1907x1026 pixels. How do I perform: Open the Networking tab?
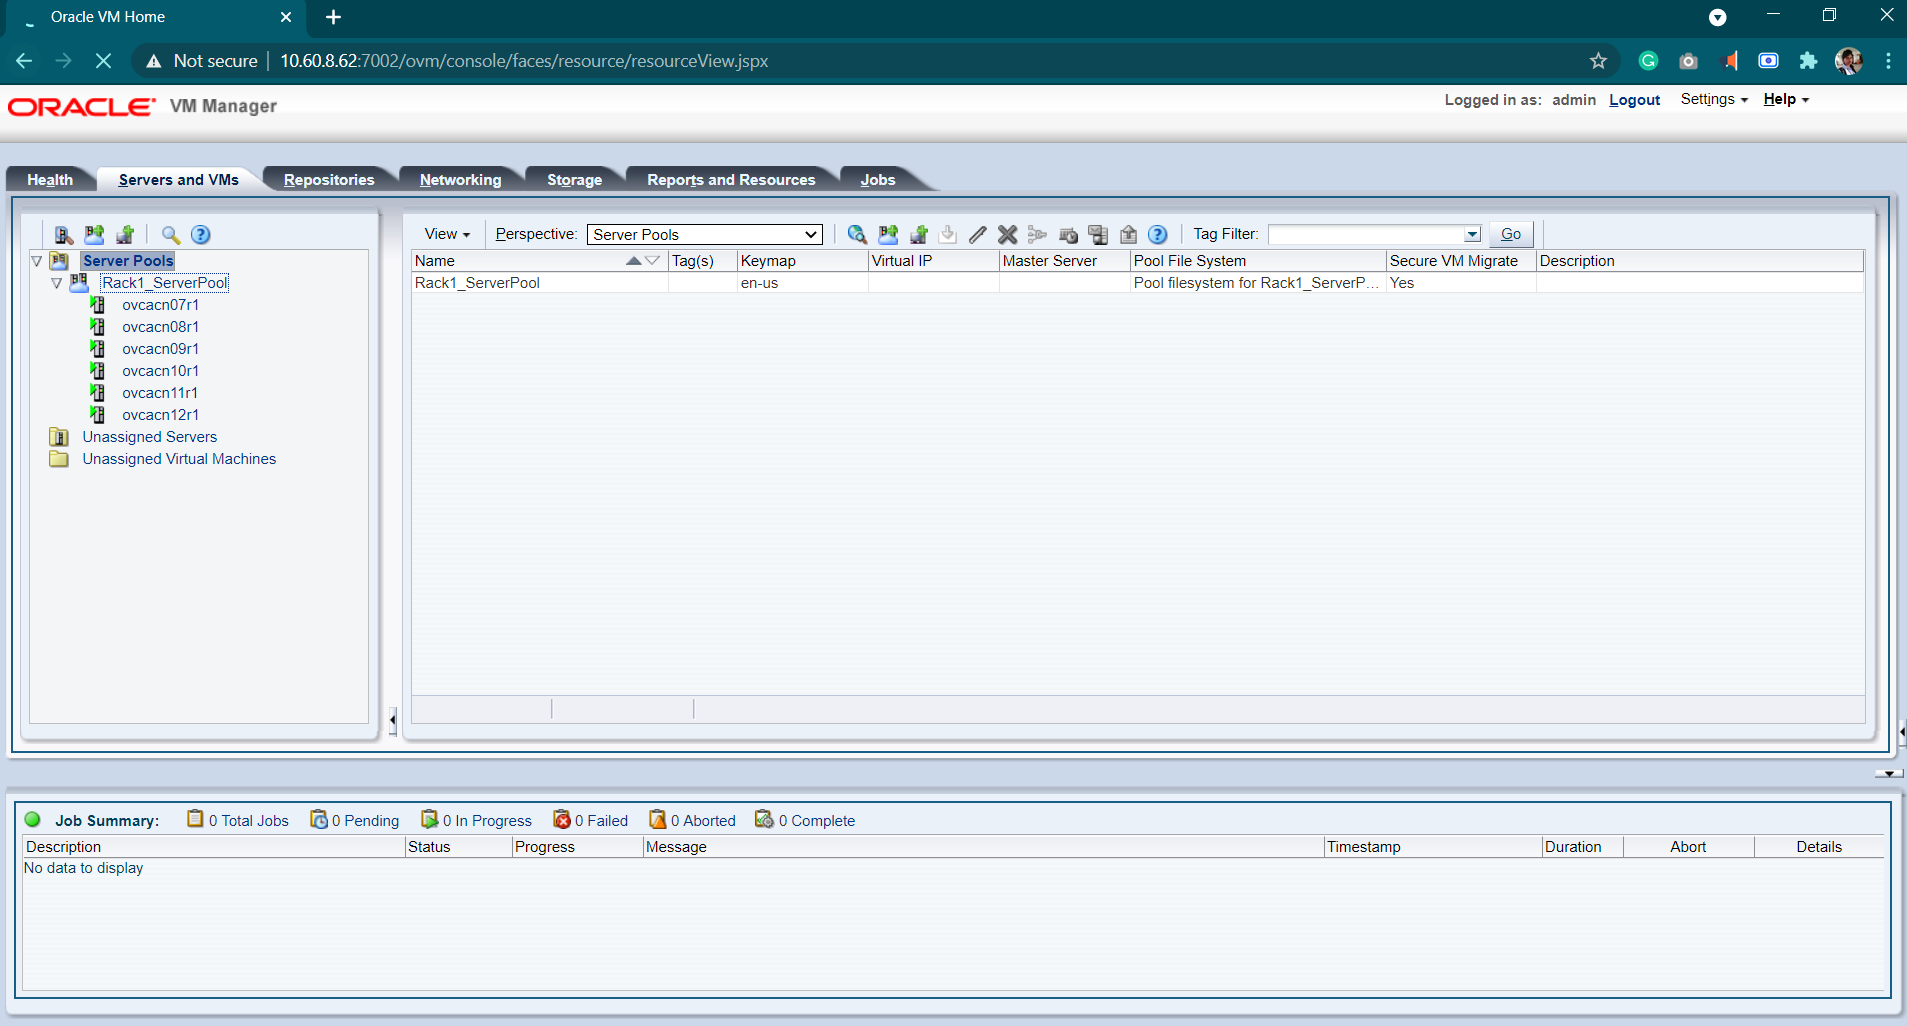click(x=460, y=180)
